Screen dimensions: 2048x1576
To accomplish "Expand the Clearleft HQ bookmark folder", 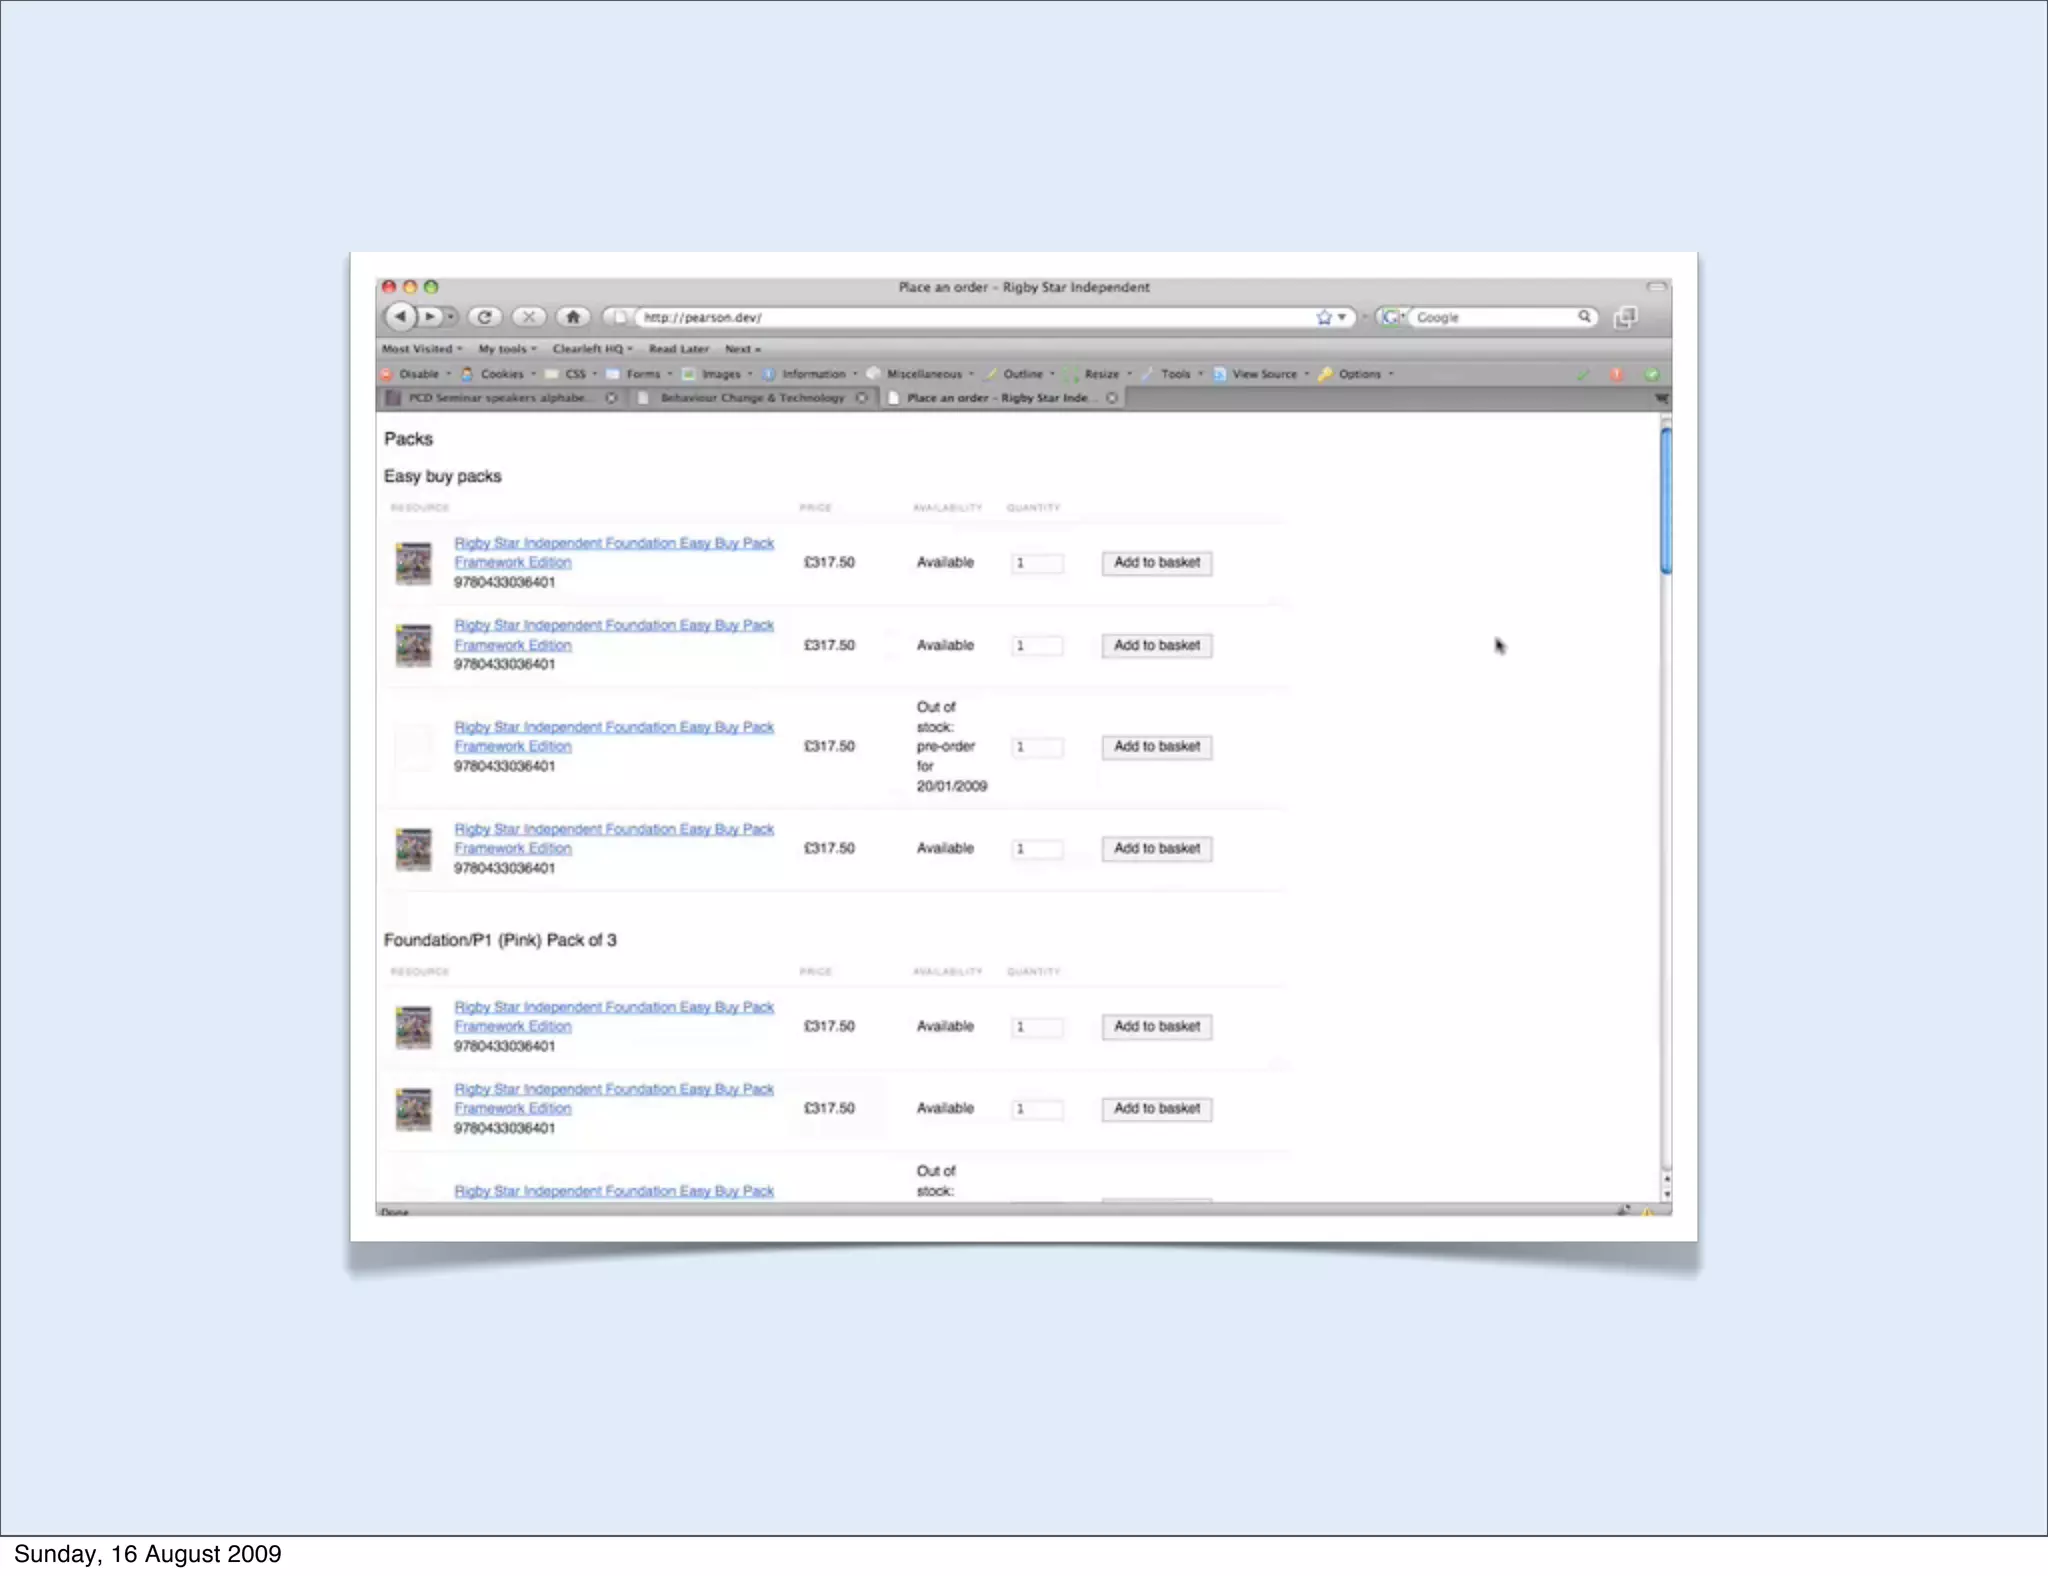I will 592,349.
